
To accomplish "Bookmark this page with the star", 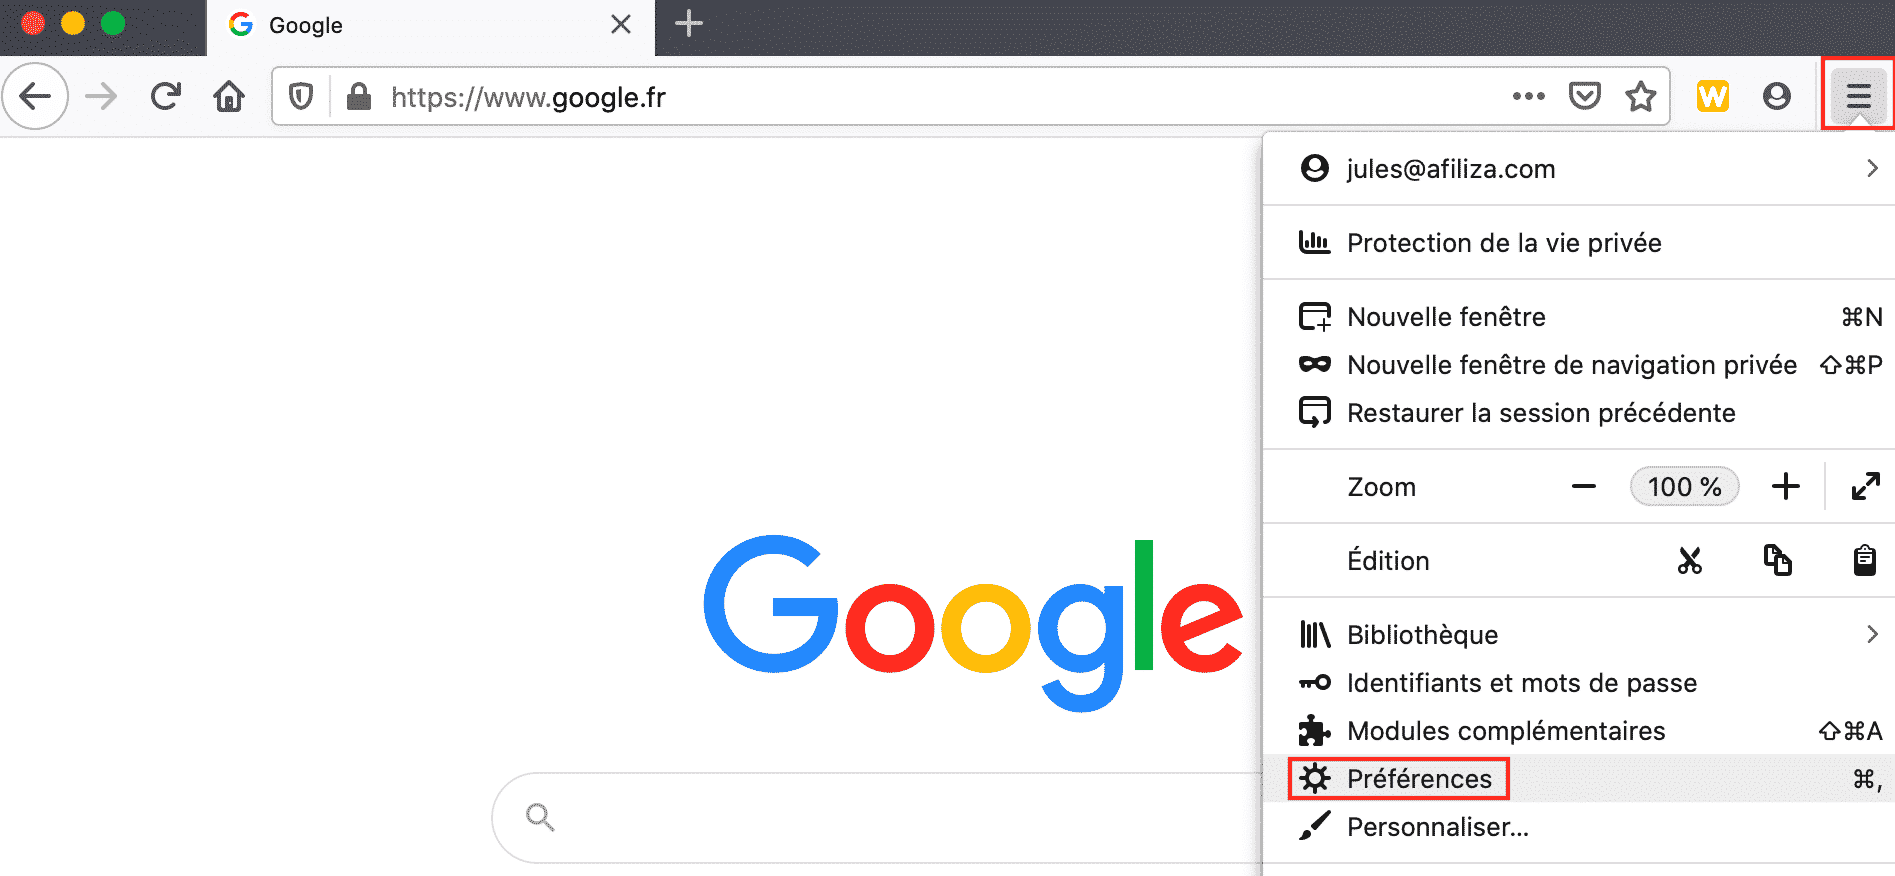I will [x=1640, y=97].
